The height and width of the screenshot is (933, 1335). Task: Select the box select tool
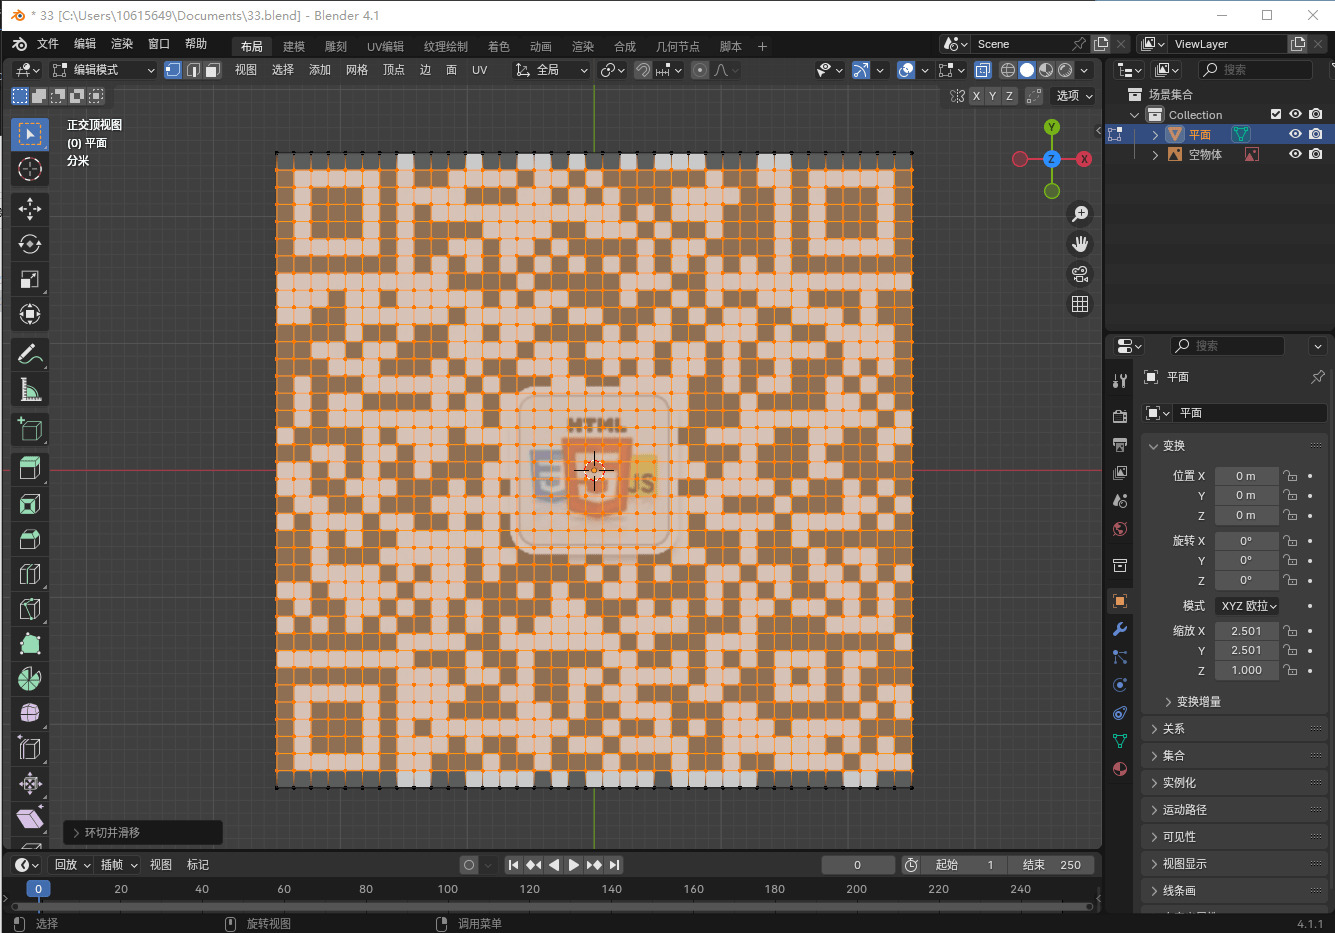point(30,134)
